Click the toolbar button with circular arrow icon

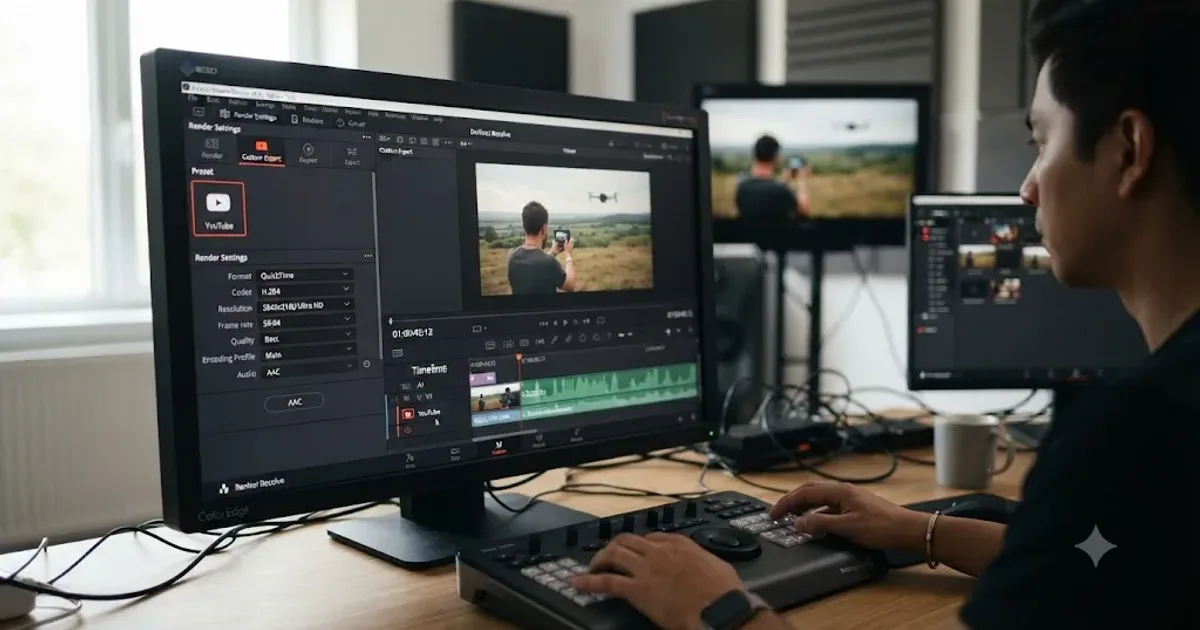[x=350, y=121]
